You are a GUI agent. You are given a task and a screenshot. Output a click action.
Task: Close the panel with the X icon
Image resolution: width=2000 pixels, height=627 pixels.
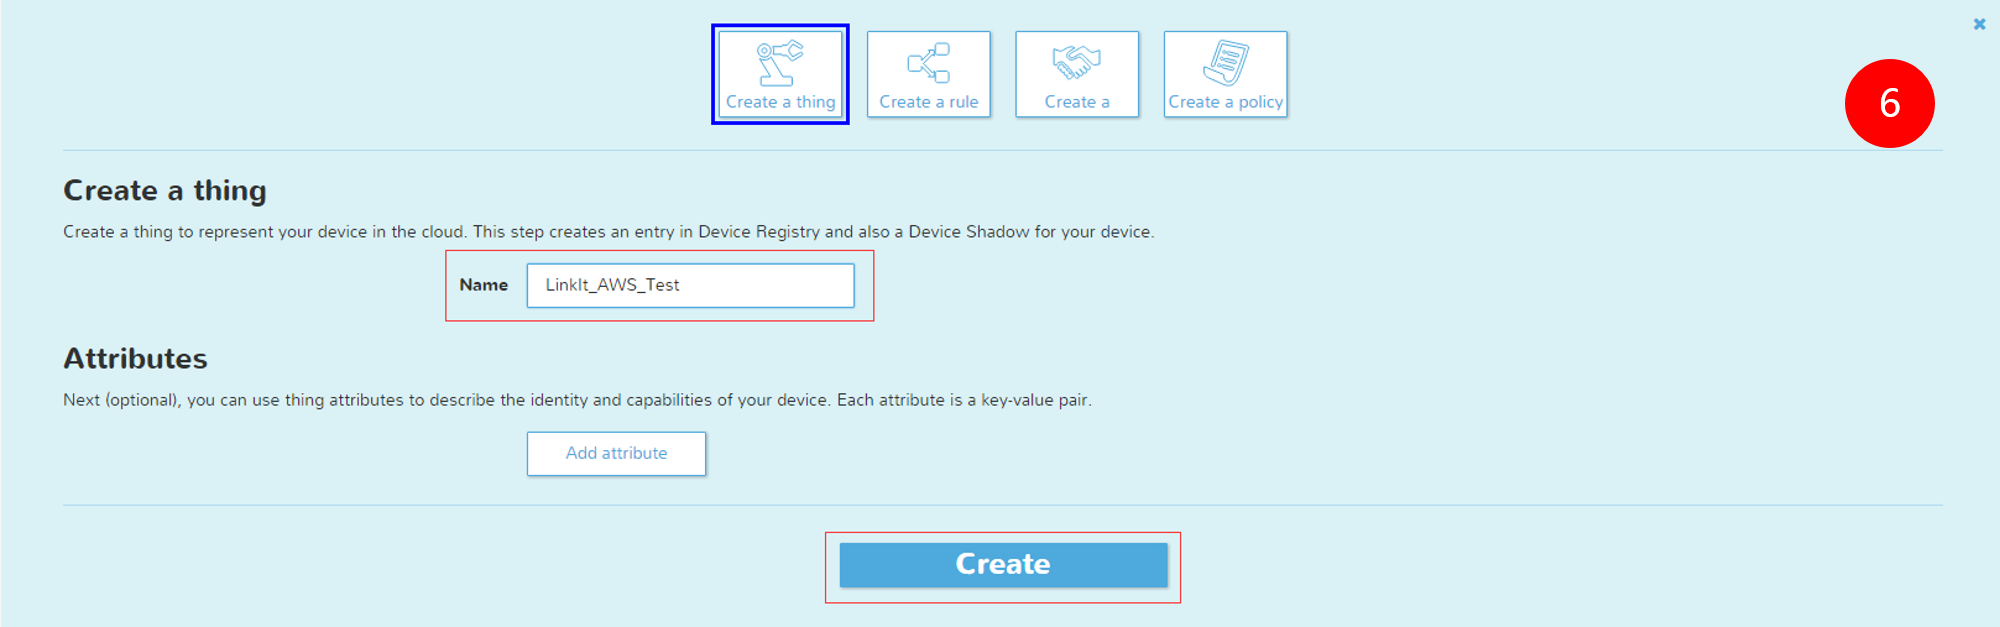1979,24
